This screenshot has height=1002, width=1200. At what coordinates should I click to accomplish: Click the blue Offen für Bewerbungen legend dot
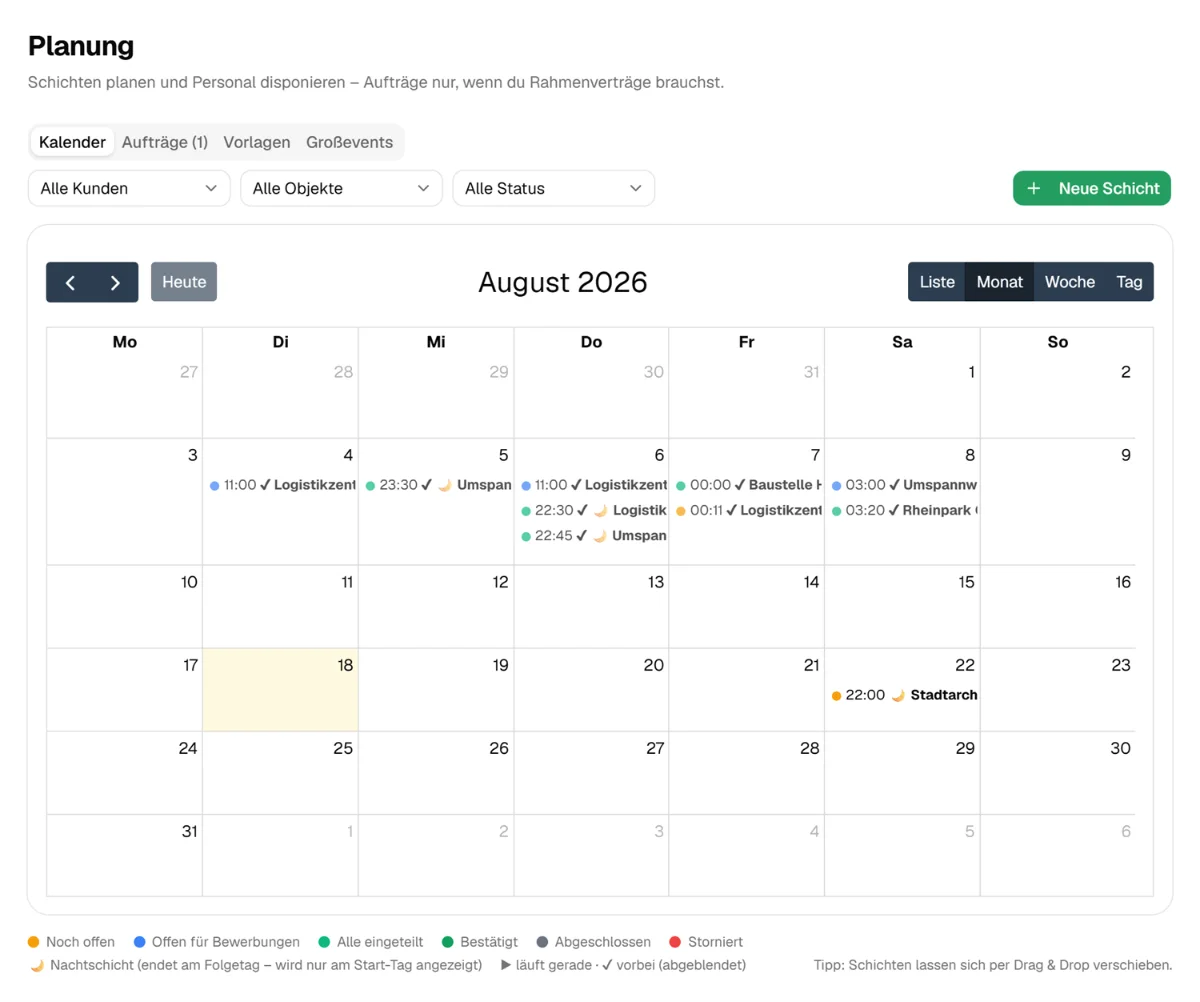(x=139, y=942)
